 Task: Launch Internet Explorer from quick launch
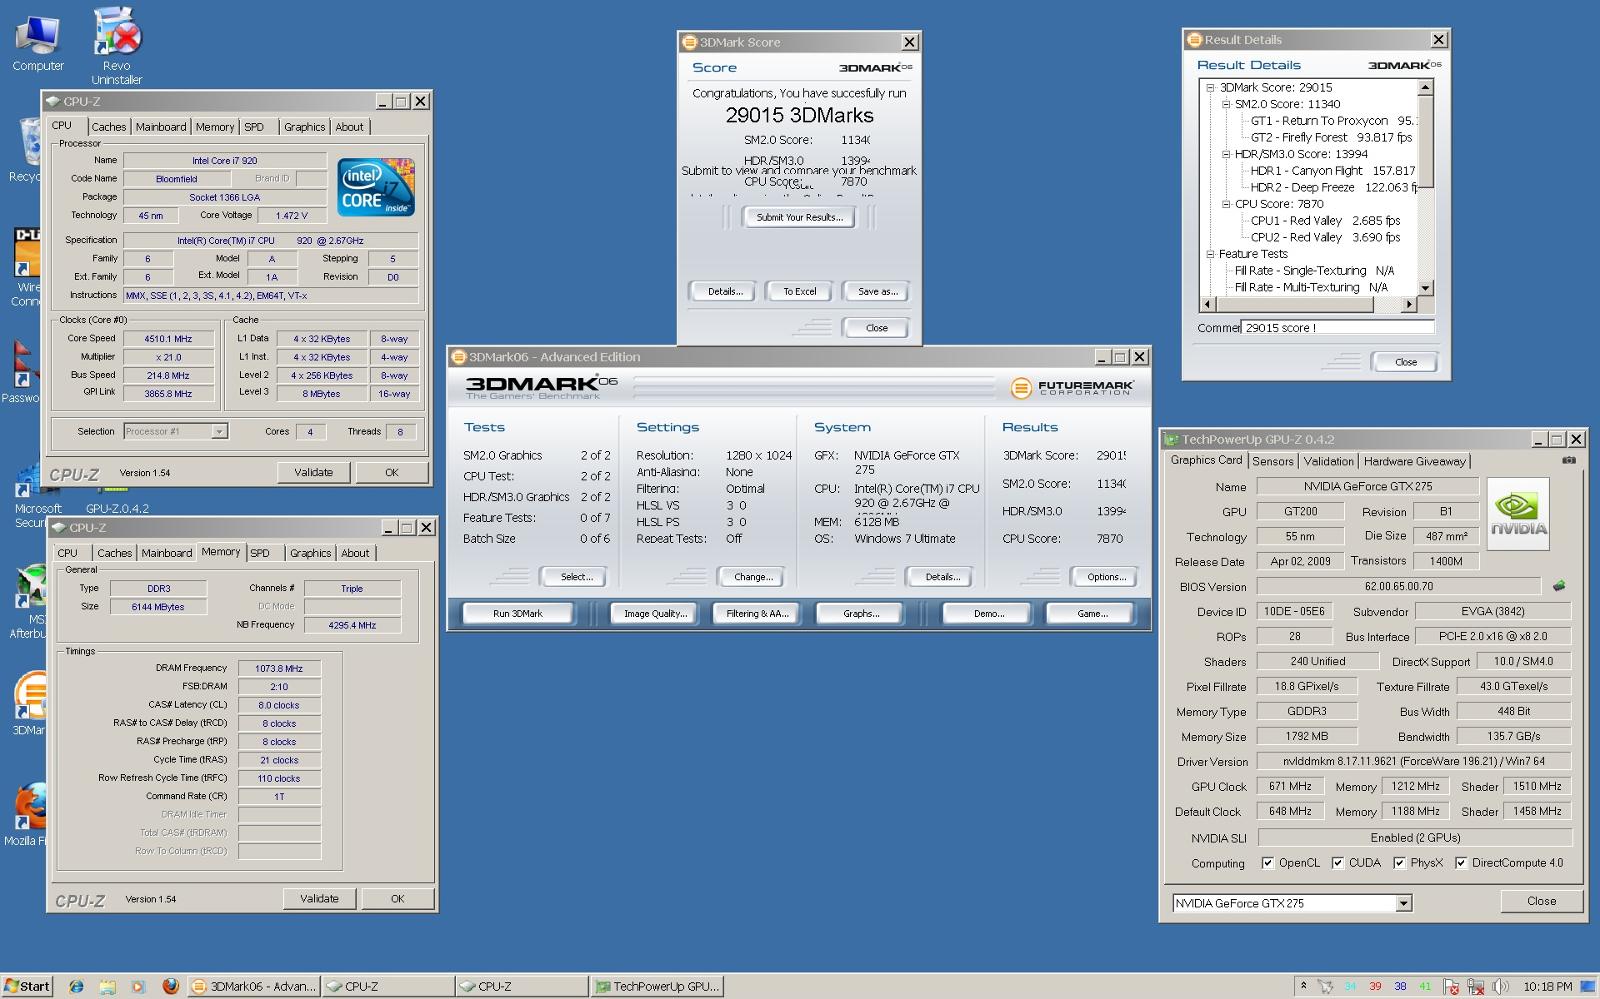point(76,986)
